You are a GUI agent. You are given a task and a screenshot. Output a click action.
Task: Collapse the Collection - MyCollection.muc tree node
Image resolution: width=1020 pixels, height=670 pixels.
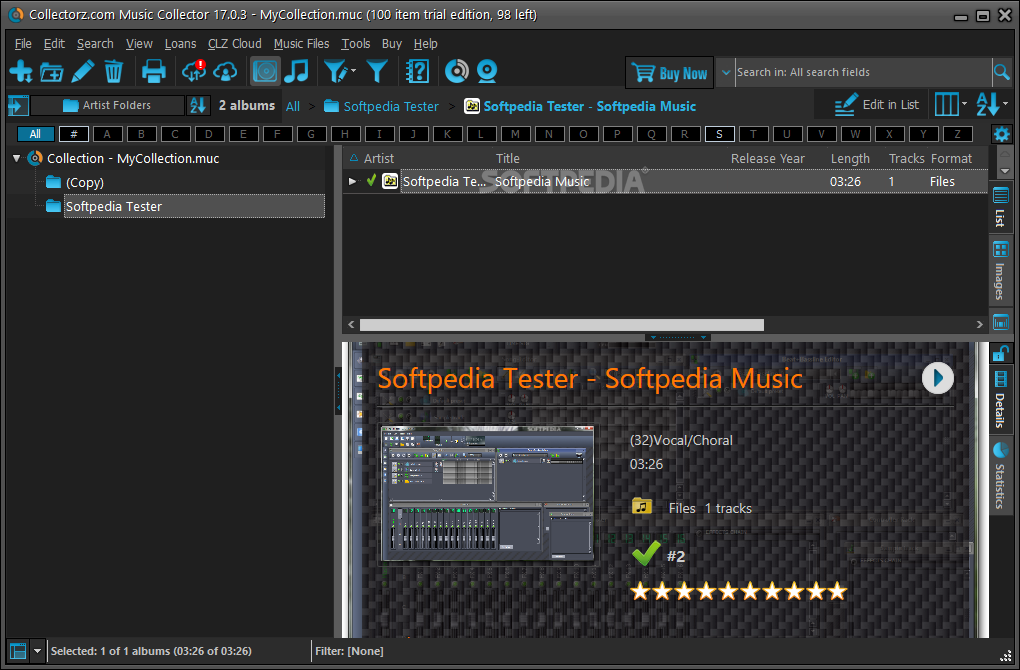pyautogui.click(x=16, y=158)
